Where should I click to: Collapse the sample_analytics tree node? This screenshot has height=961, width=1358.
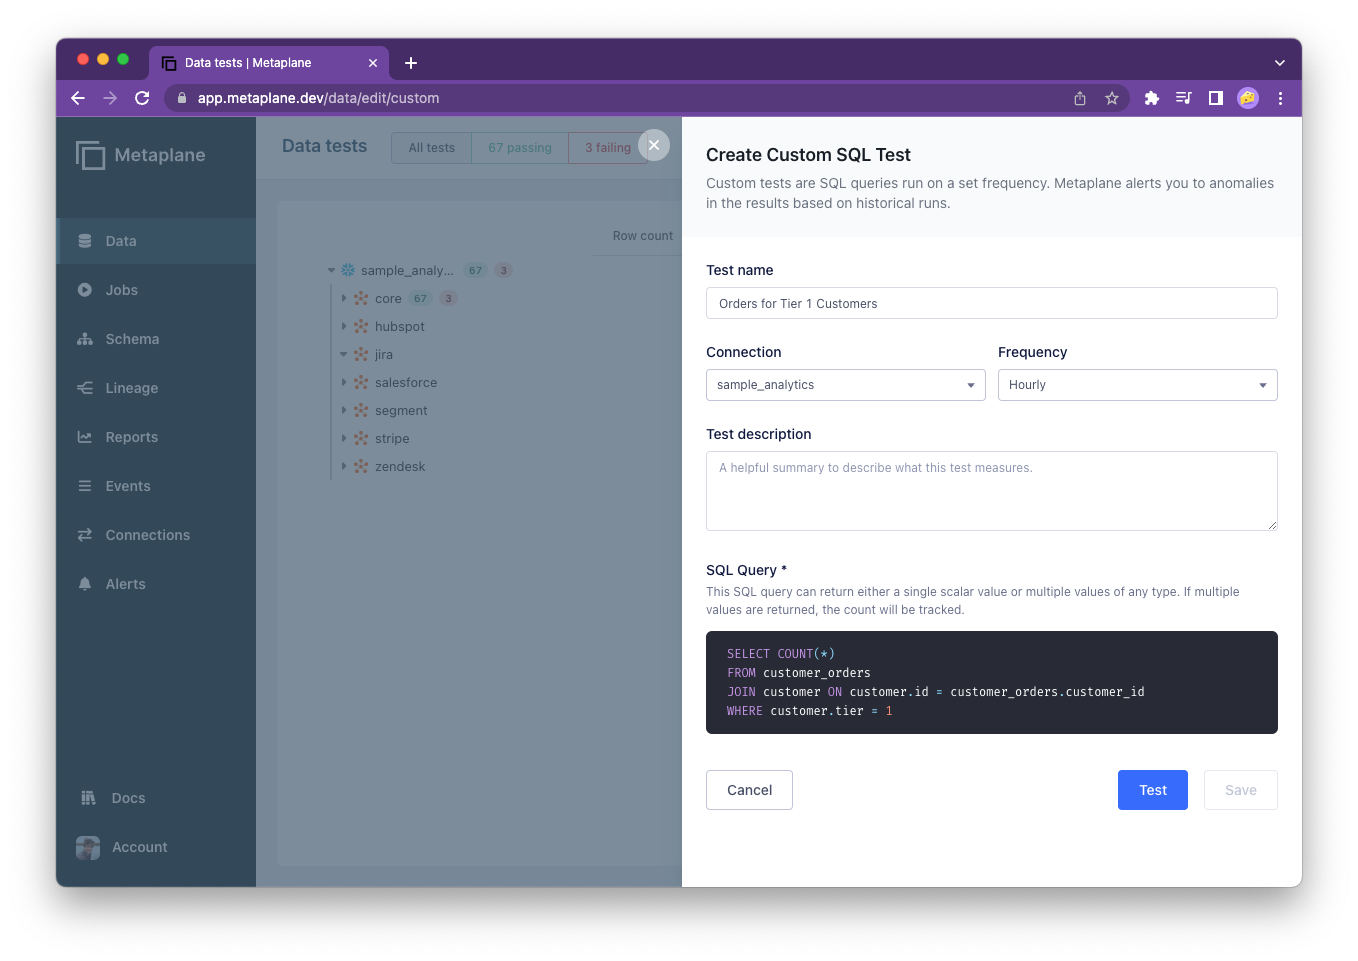[332, 270]
